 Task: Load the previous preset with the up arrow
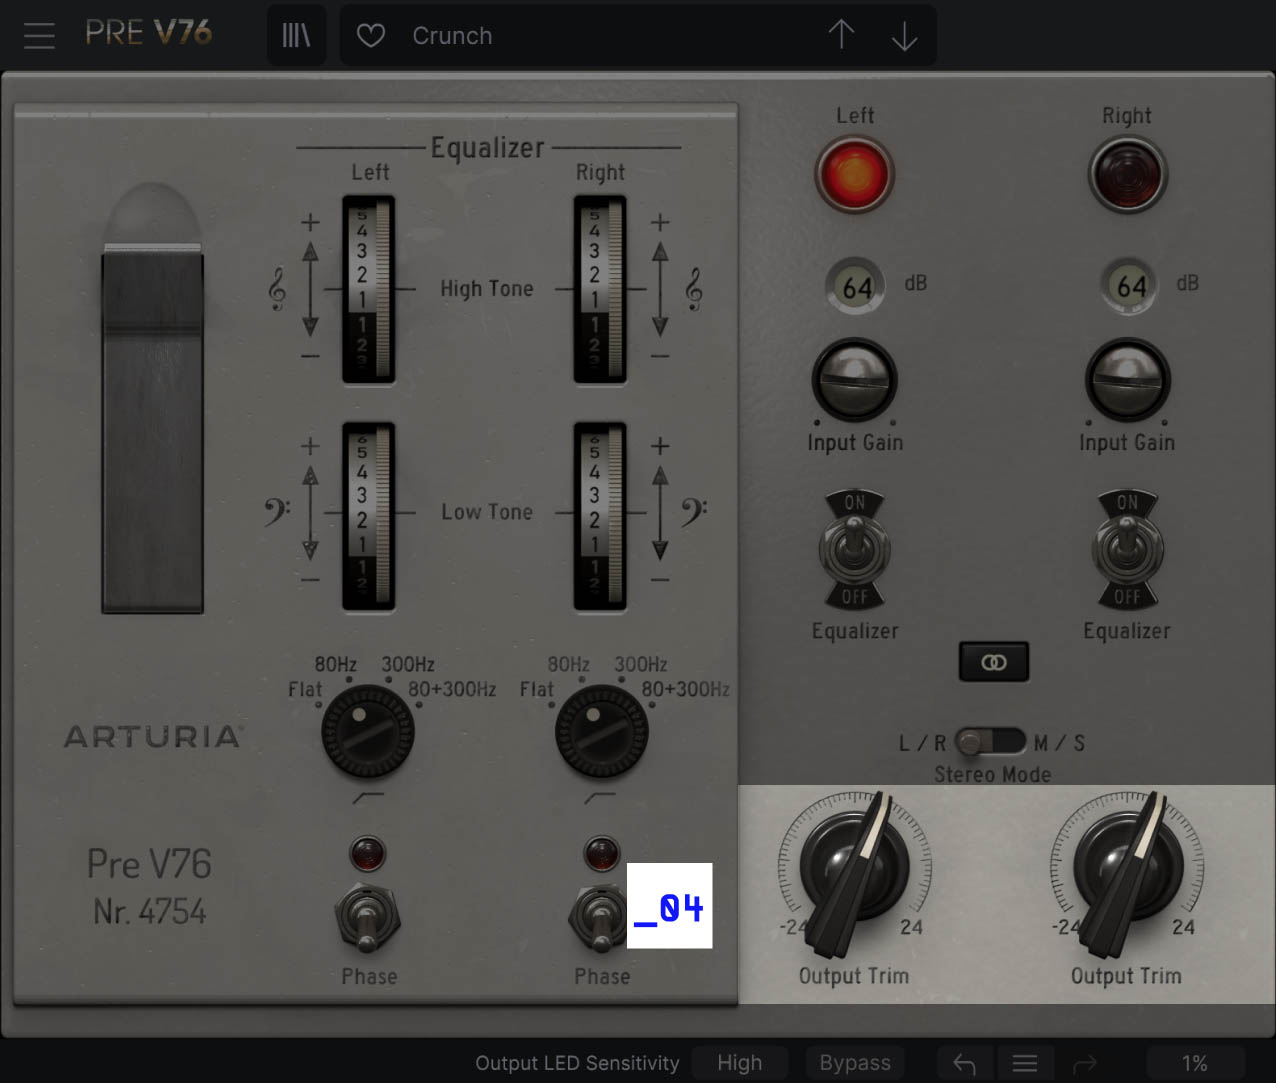[841, 34]
